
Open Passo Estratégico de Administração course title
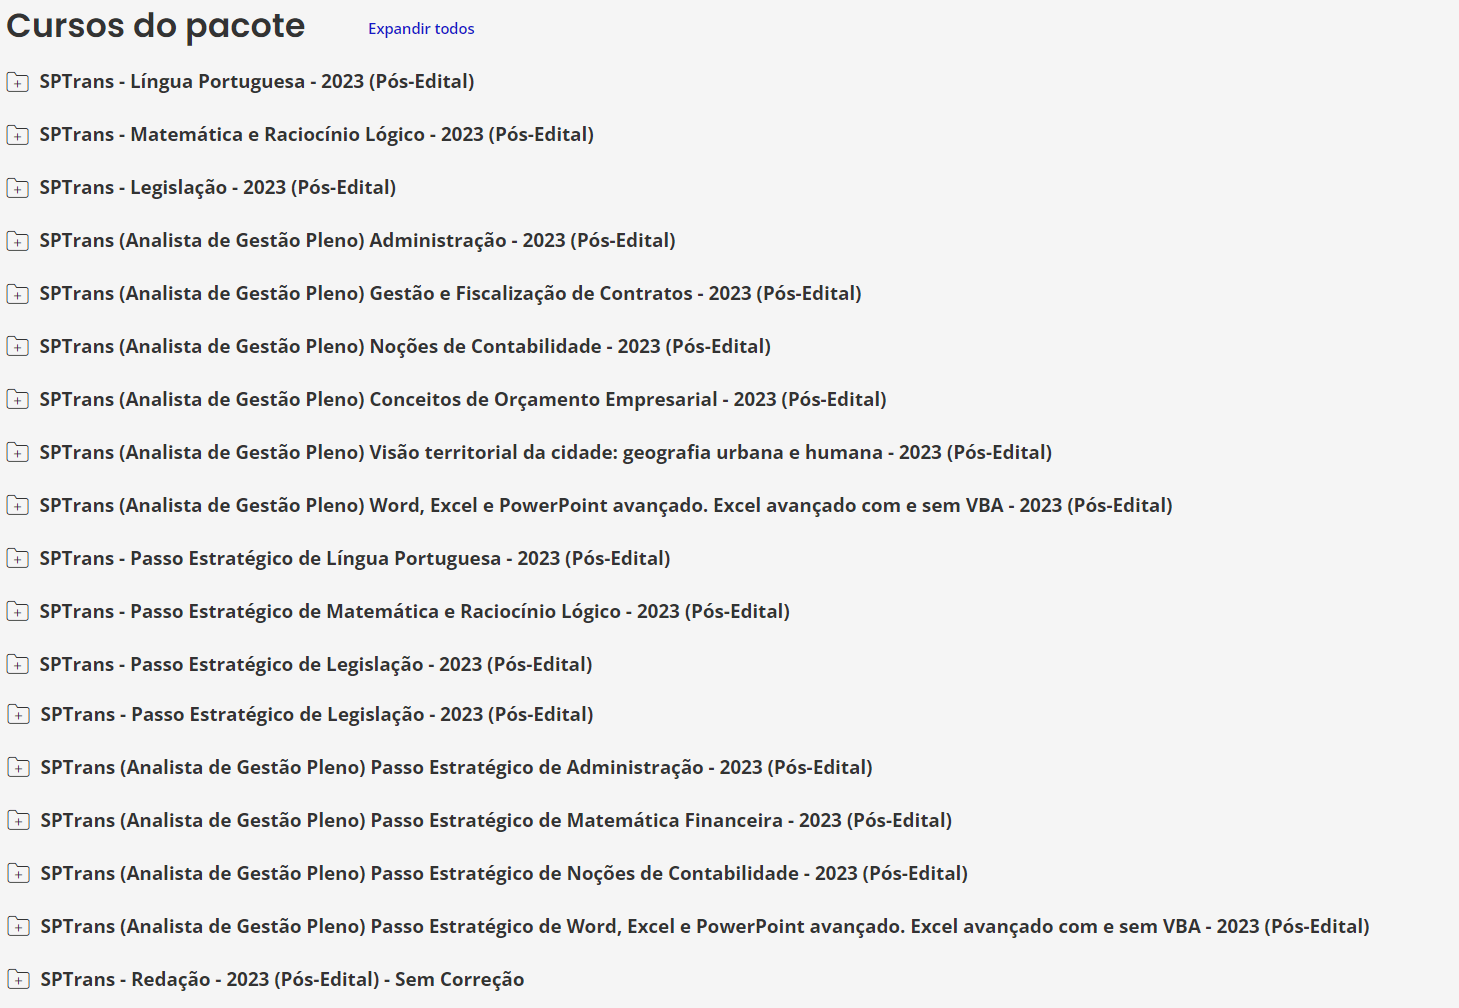click(456, 767)
